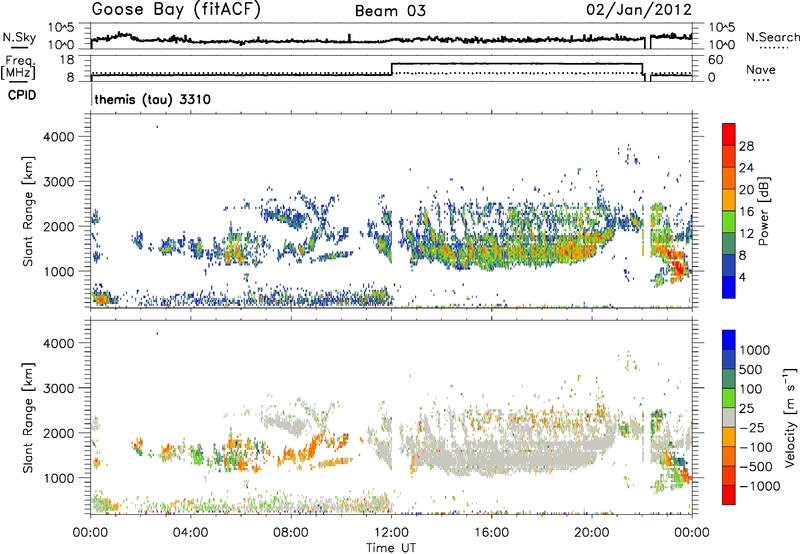Click the '18' tick on frequency axis
800x554 pixels.
(67, 60)
